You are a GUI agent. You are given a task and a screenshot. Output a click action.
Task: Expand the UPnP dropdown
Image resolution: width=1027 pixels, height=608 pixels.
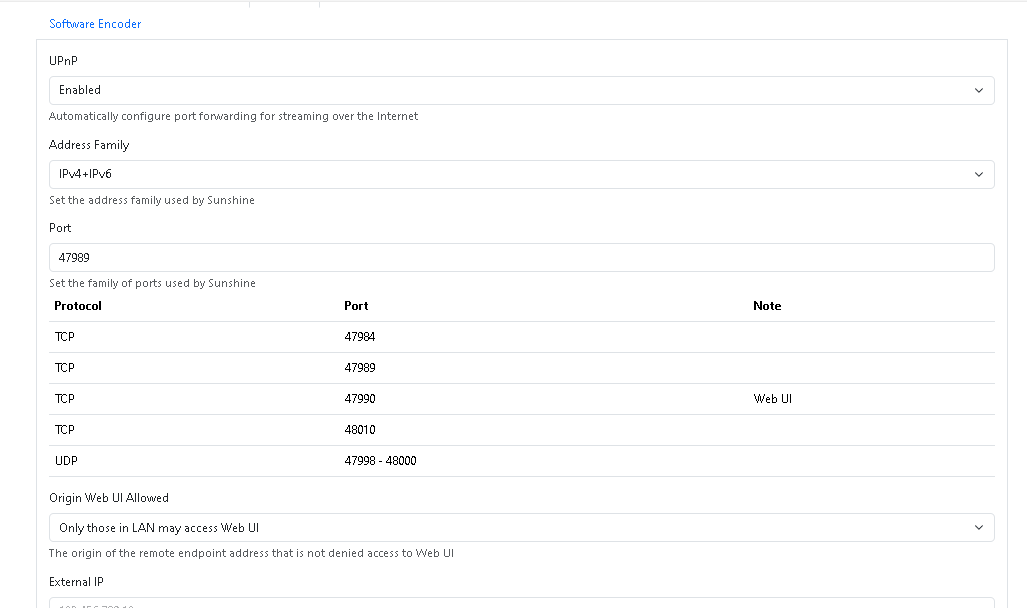coord(521,90)
